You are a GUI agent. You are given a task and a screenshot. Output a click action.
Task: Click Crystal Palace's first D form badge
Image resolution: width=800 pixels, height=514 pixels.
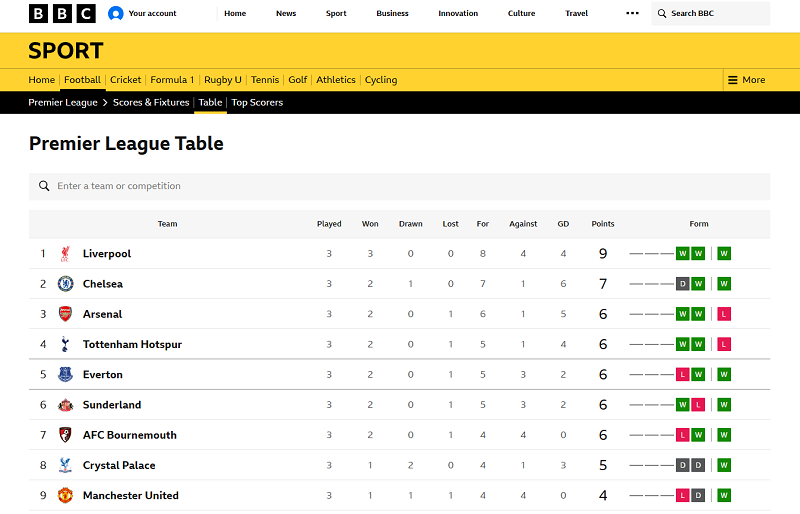pos(683,466)
